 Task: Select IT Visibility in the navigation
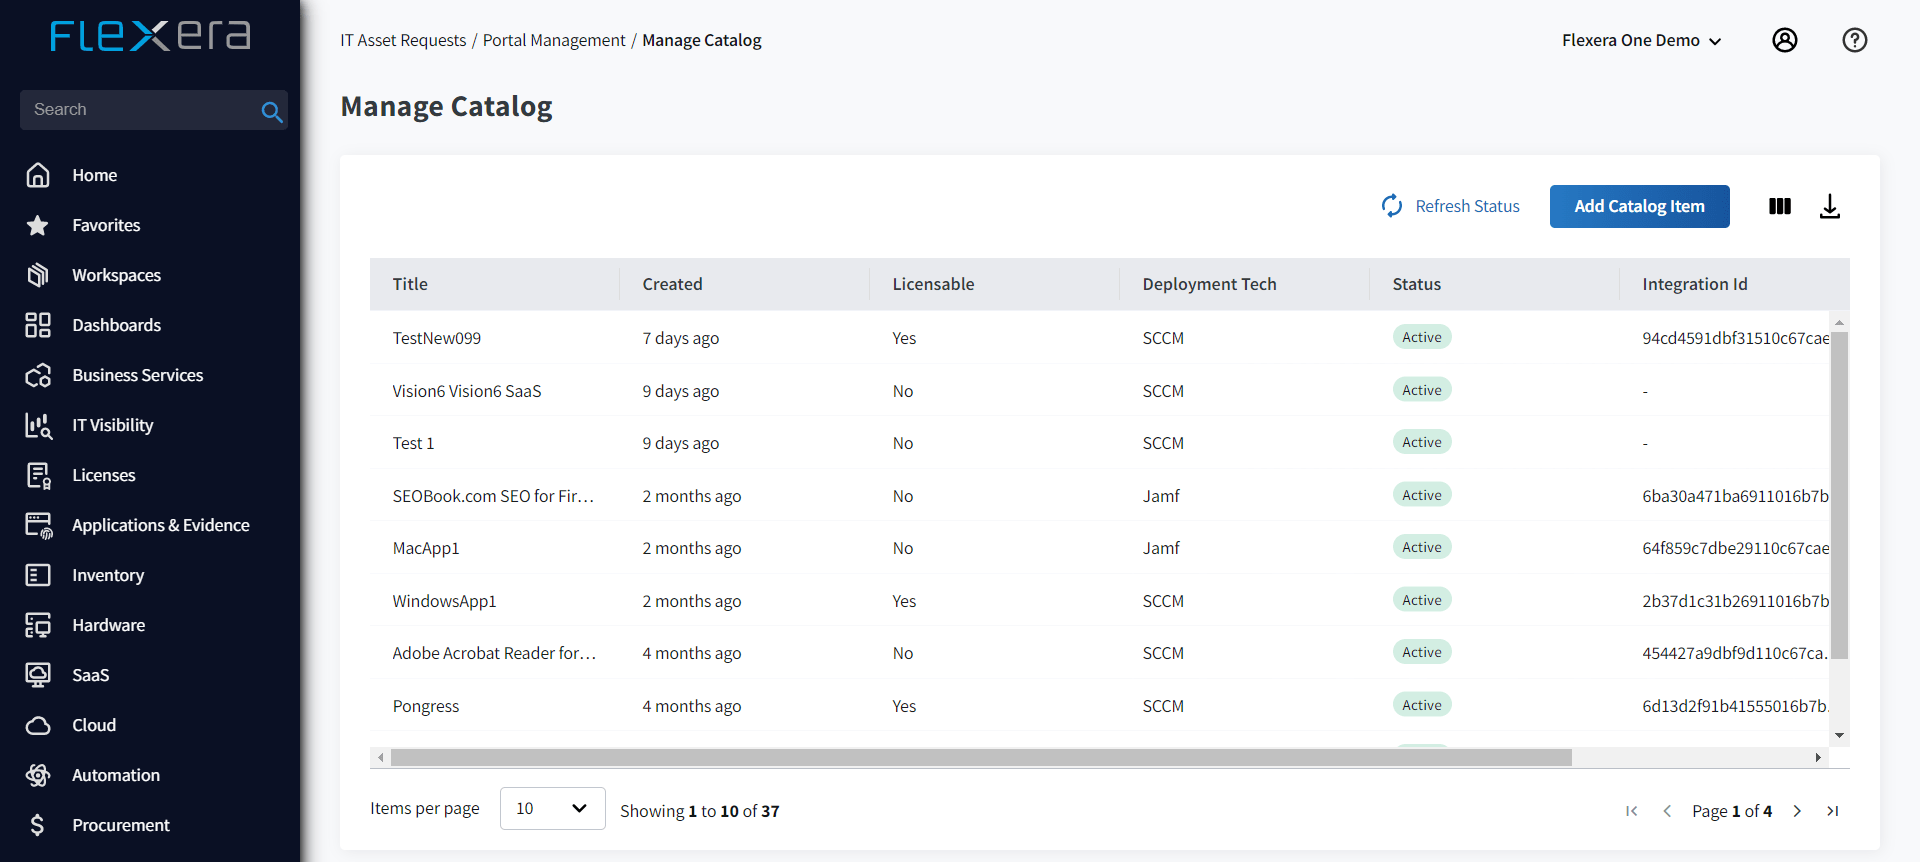click(112, 425)
